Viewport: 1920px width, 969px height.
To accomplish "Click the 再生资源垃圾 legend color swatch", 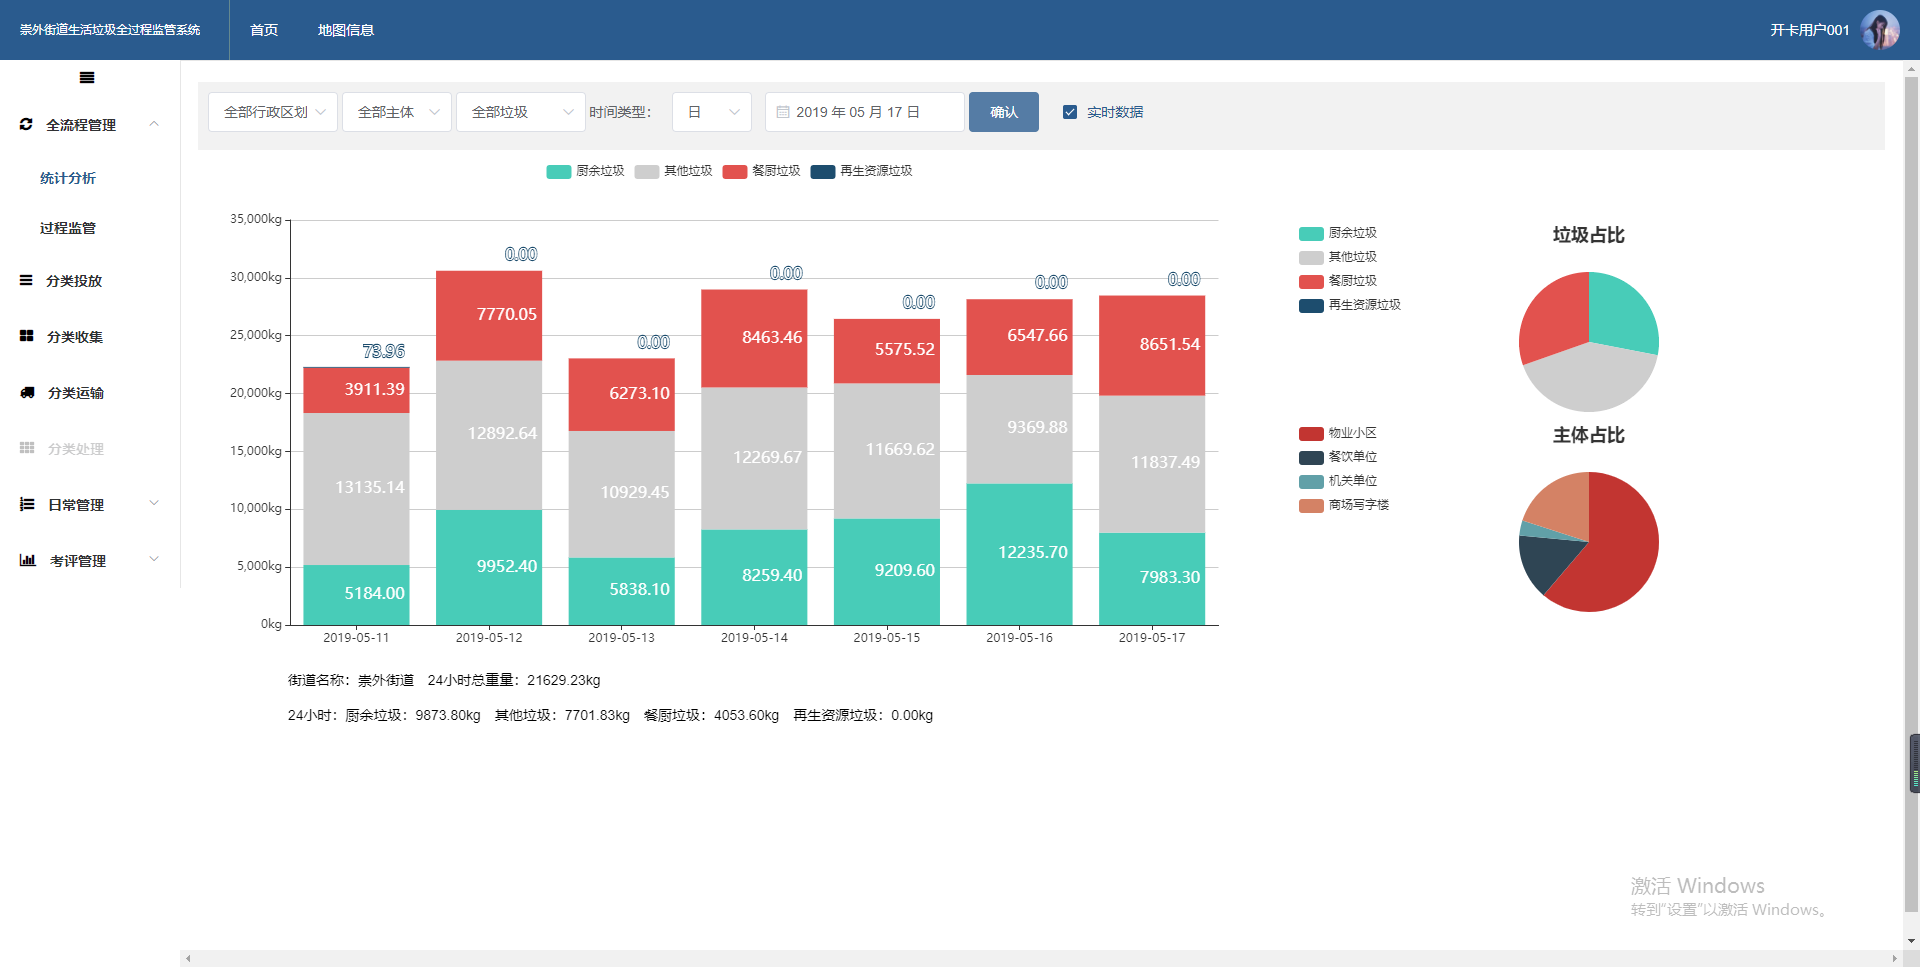I will click(x=822, y=172).
